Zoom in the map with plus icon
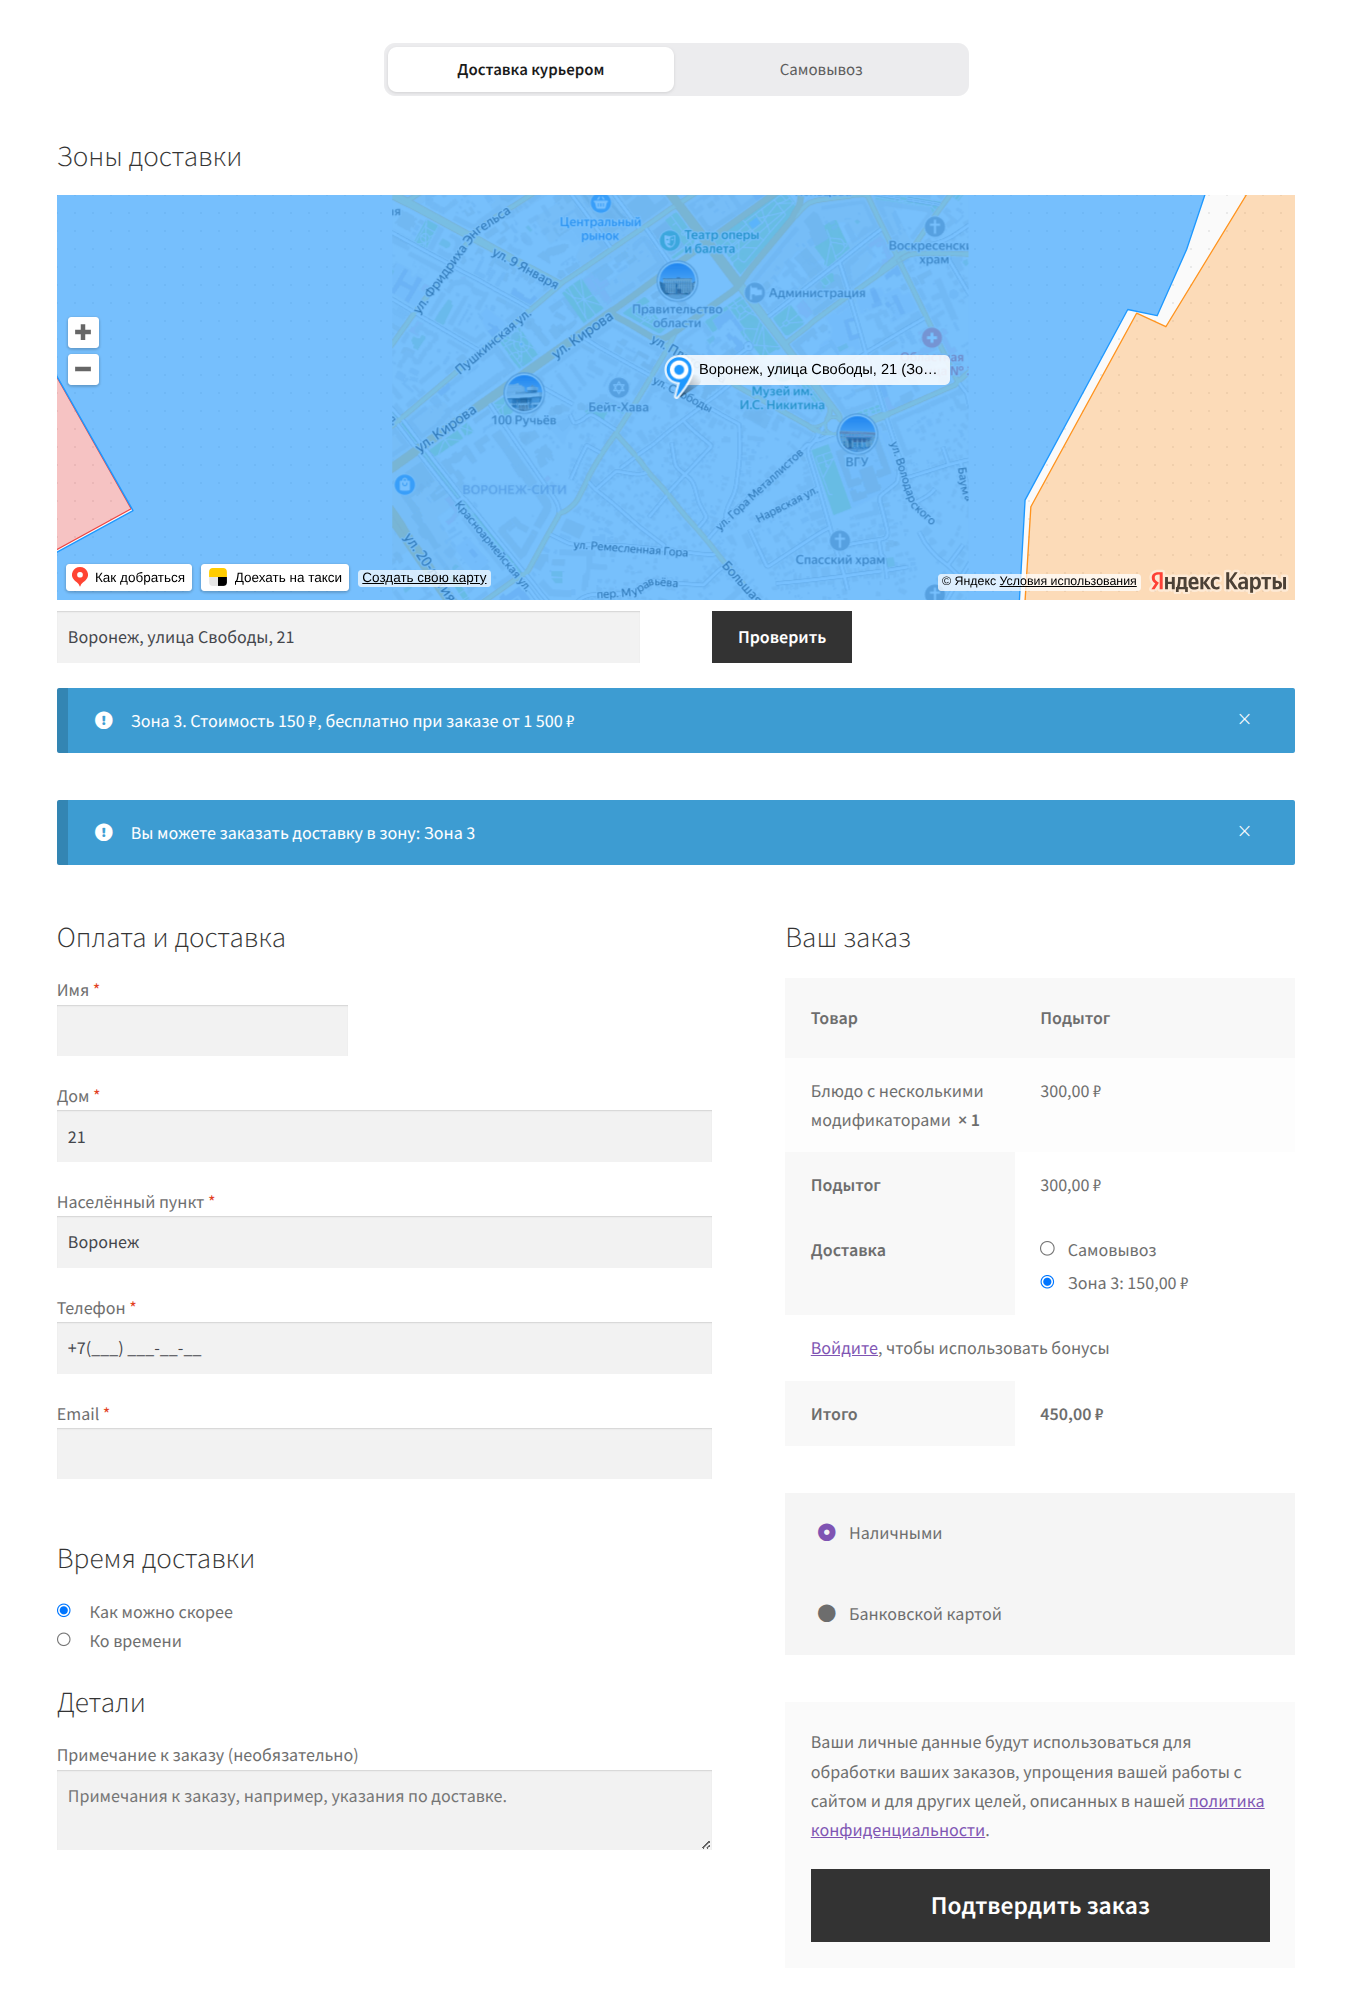This screenshot has width=1350, height=2000. 83,332
